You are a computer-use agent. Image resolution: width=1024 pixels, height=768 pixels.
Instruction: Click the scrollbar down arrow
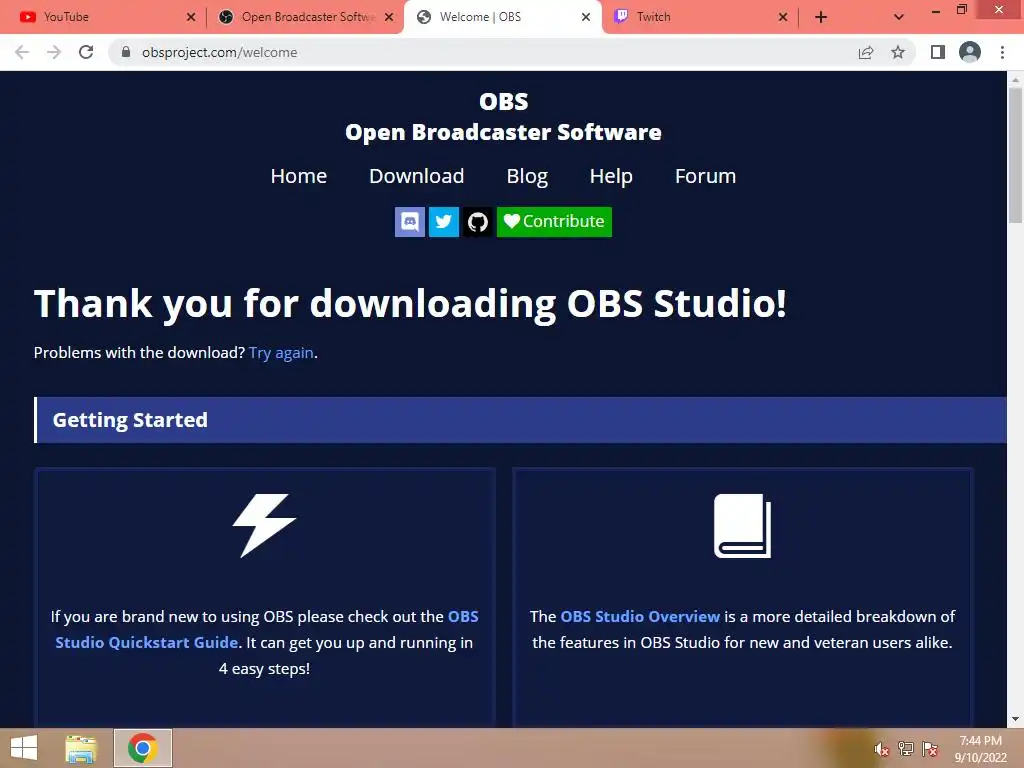[x=1015, y=720]
